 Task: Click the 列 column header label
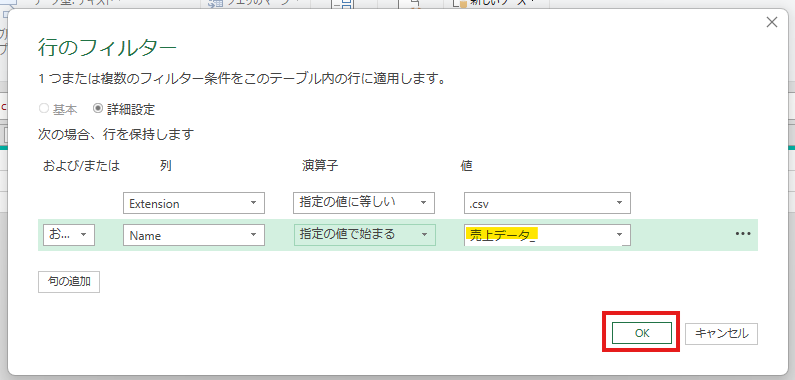166,166
